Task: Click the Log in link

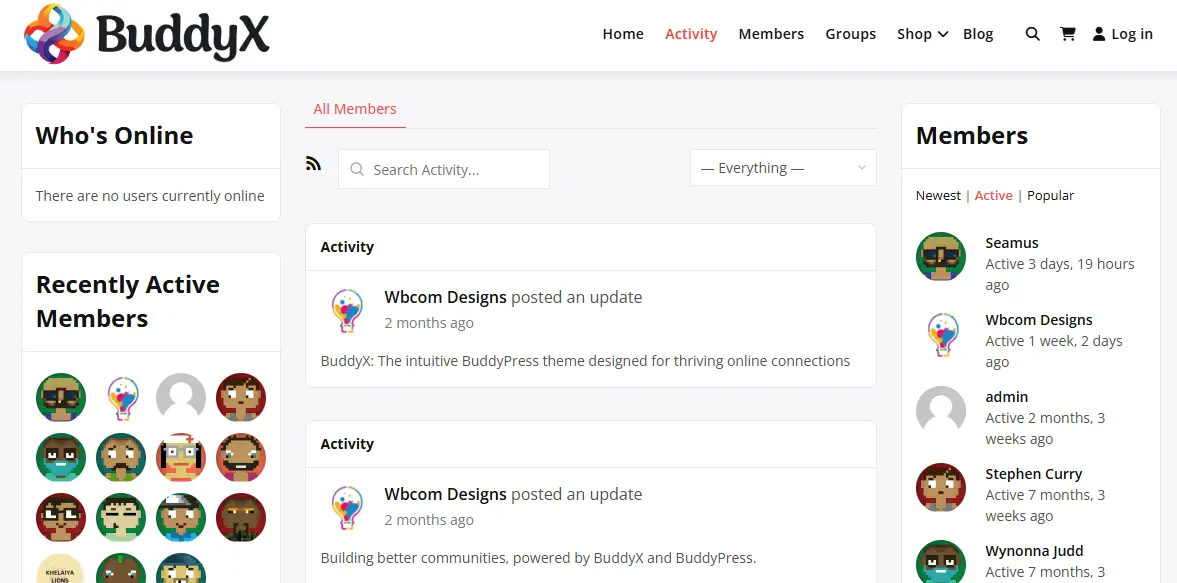Action: [1132, 34]
